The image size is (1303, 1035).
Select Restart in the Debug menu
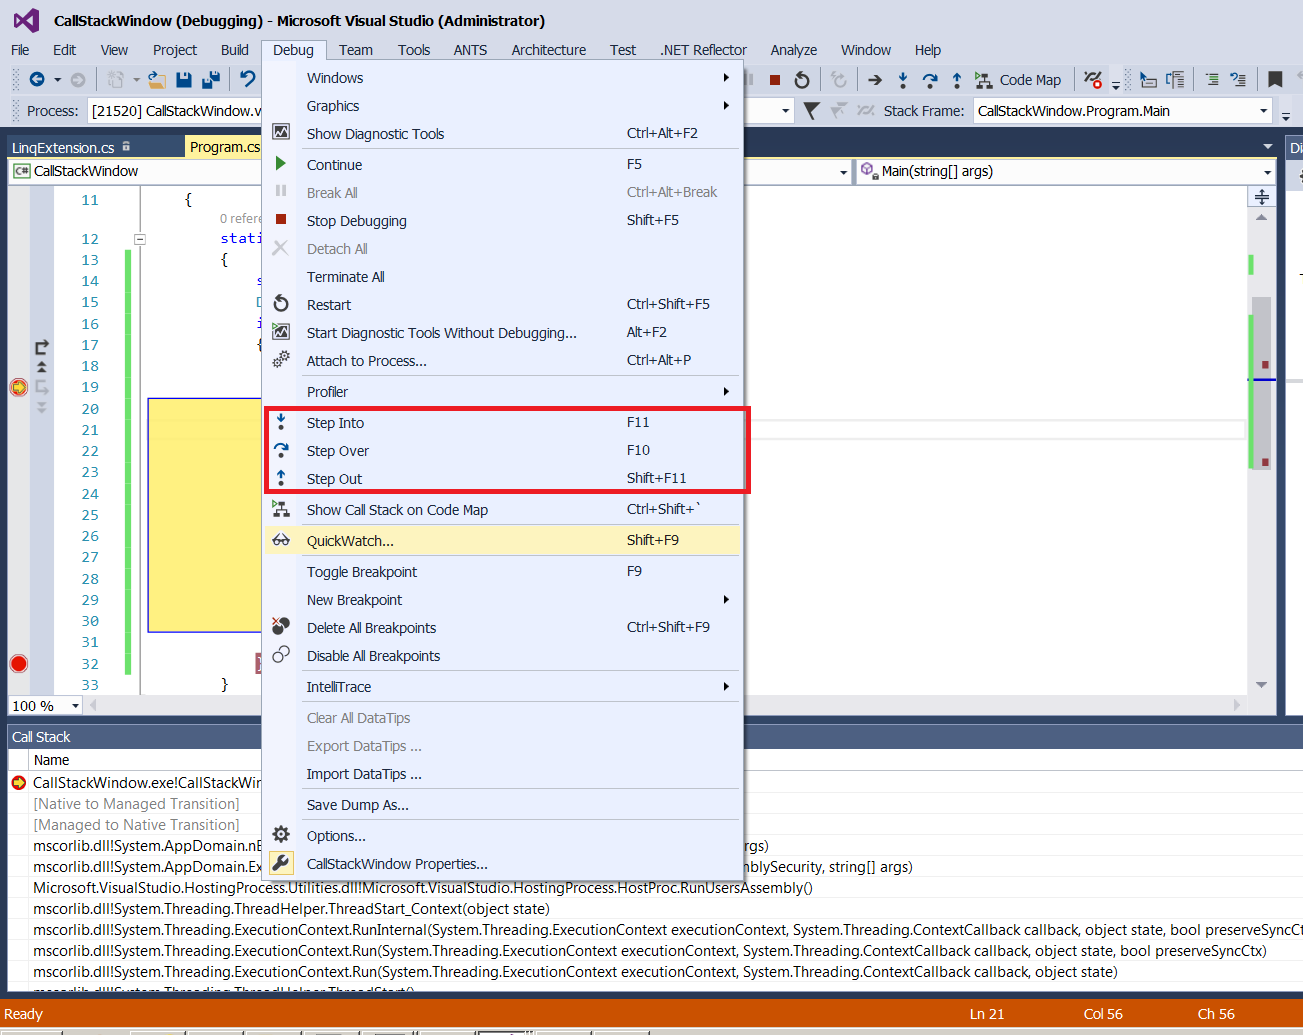coord(502,305)
